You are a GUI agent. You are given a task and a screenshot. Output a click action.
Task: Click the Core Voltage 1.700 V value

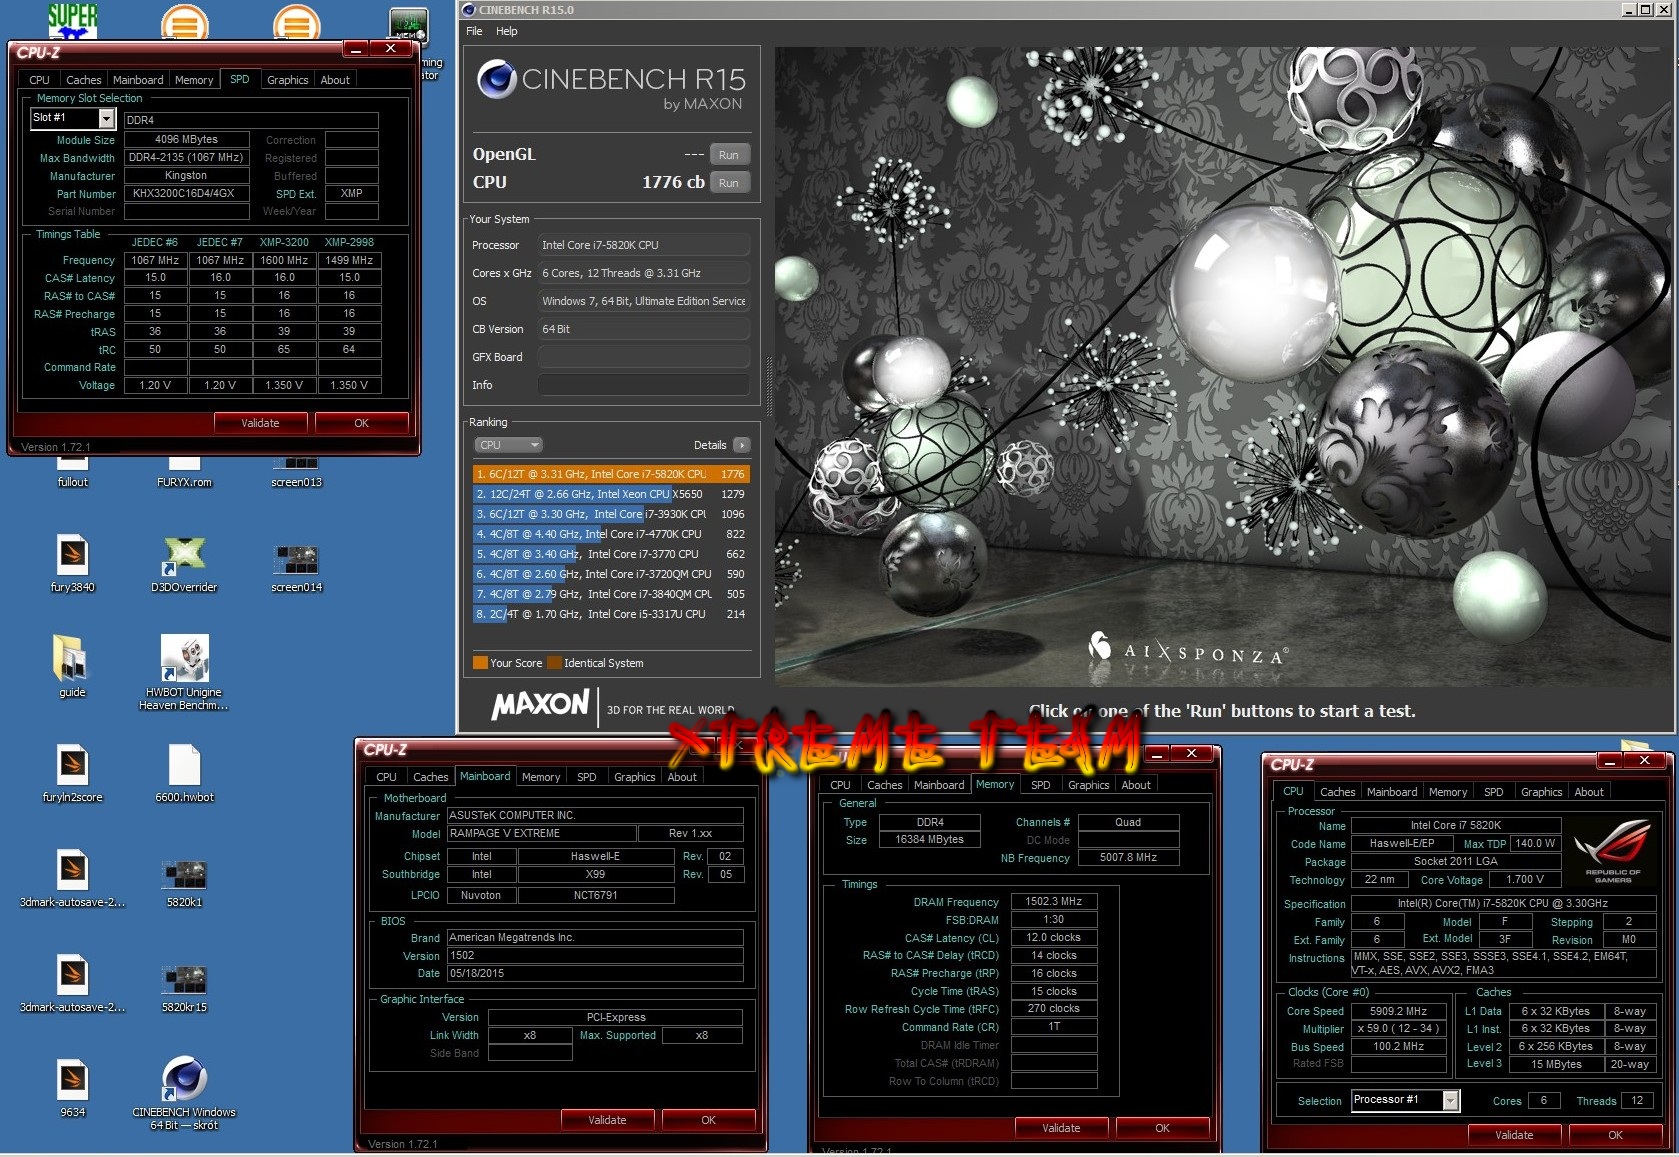coord(1524,880)
